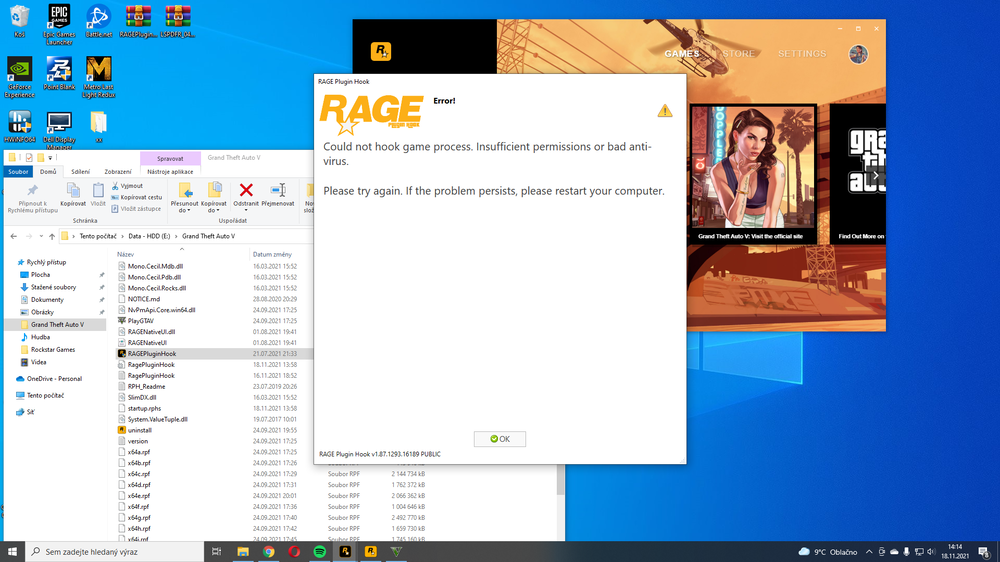Image resolution: width=1000 pixels, height=562 pixels.
Task: Open Metro Last Light Redux desktop icon
Action: pyautogui.click(x=98, y=77)
